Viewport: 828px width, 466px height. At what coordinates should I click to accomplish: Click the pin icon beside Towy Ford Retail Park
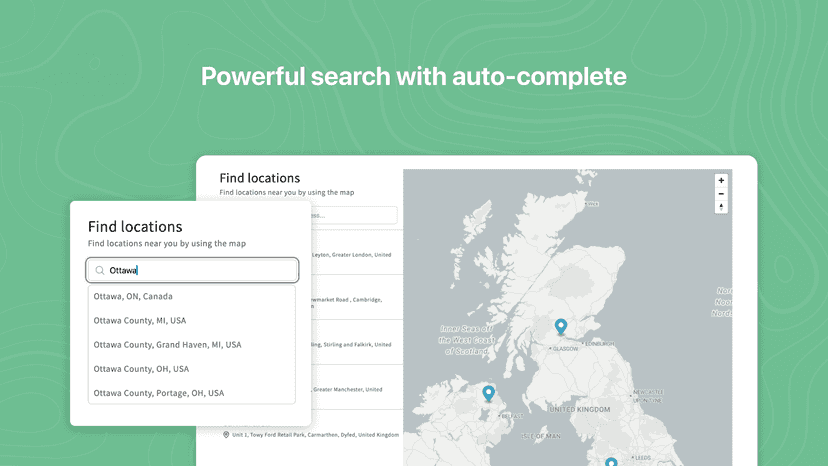[x=226, y=435]
